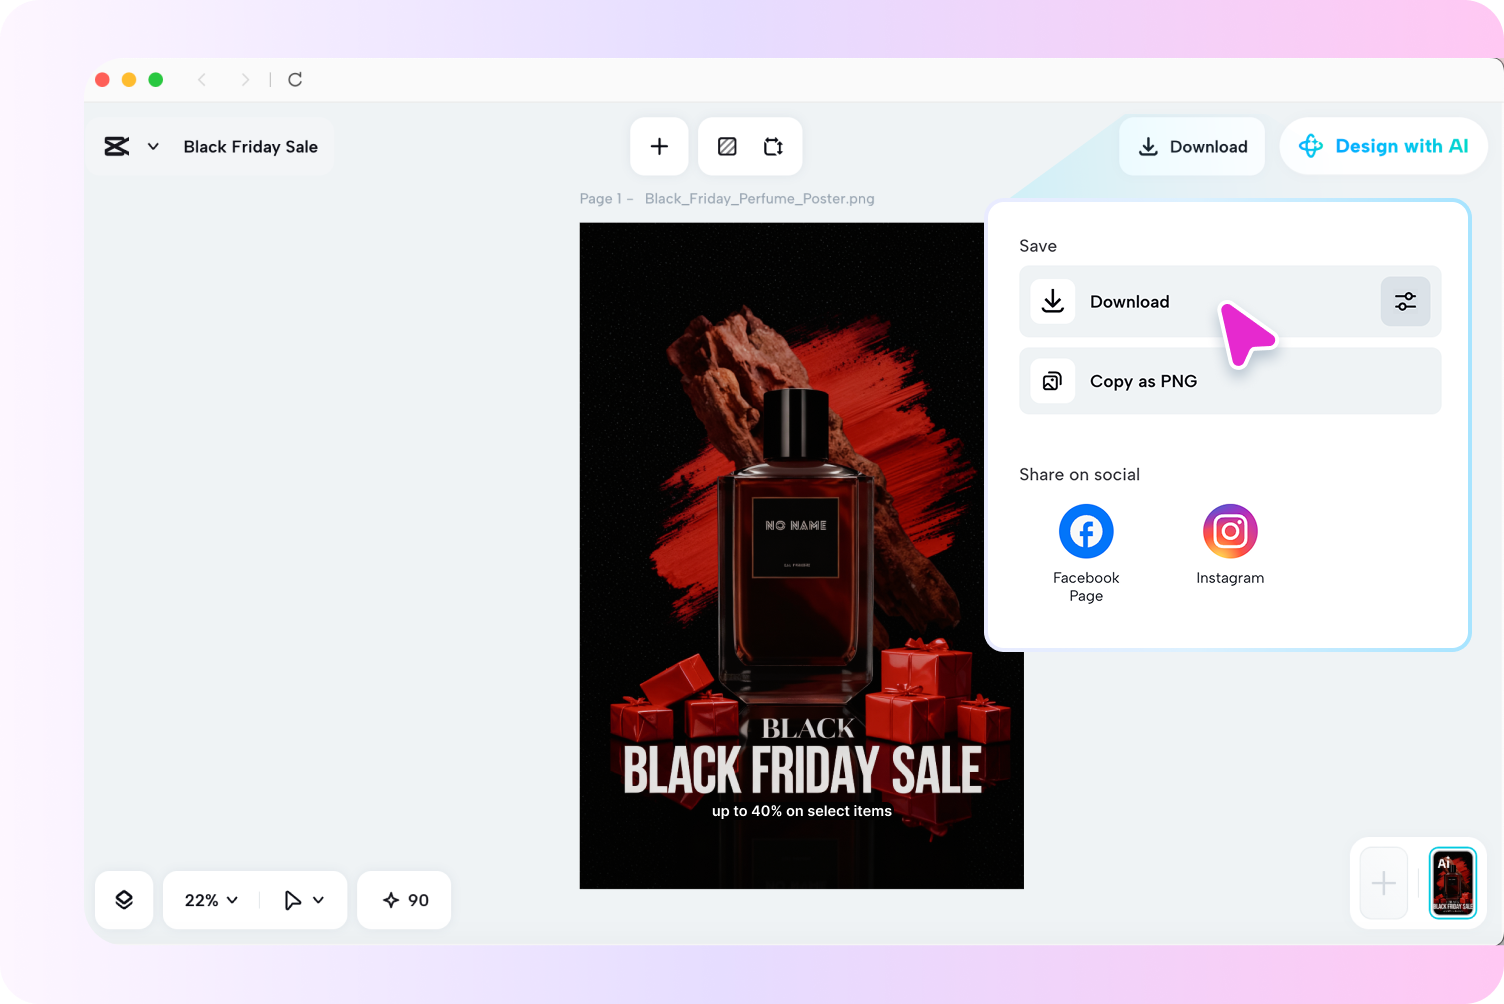Select Download in the Save menu
Screen dimensions: 1504x1004
1130,301
